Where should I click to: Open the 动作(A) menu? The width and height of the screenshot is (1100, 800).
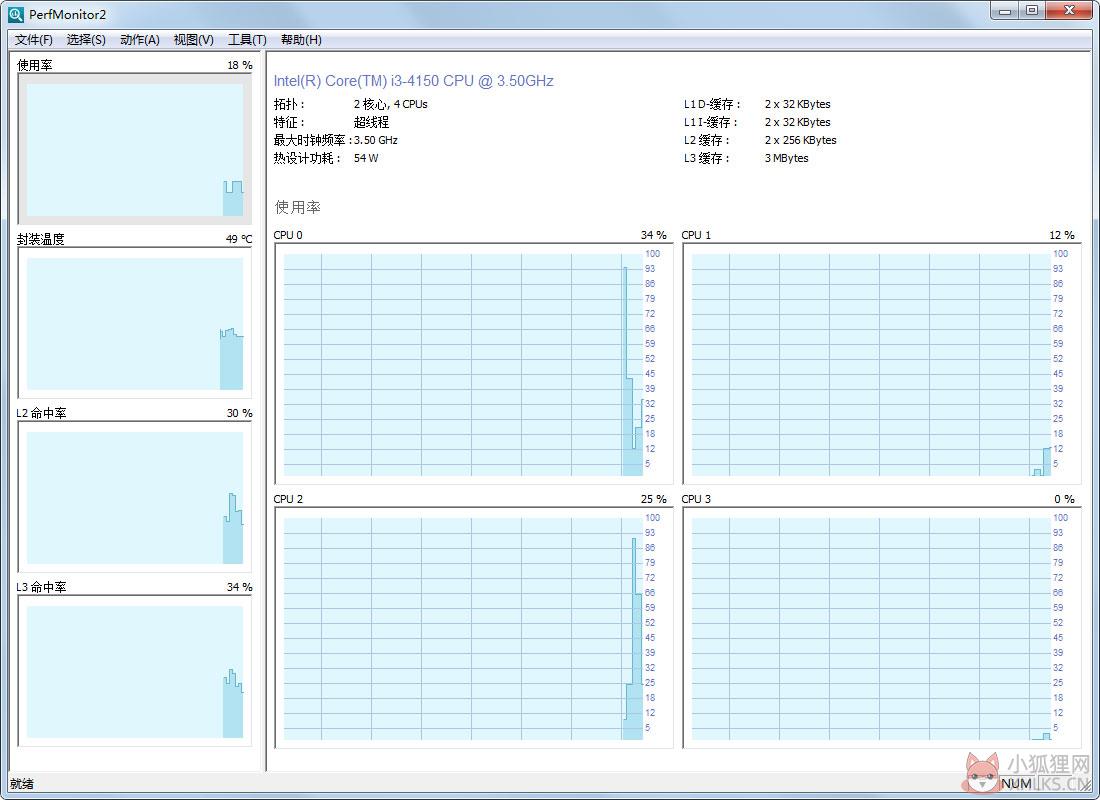[x=140, y=39]
